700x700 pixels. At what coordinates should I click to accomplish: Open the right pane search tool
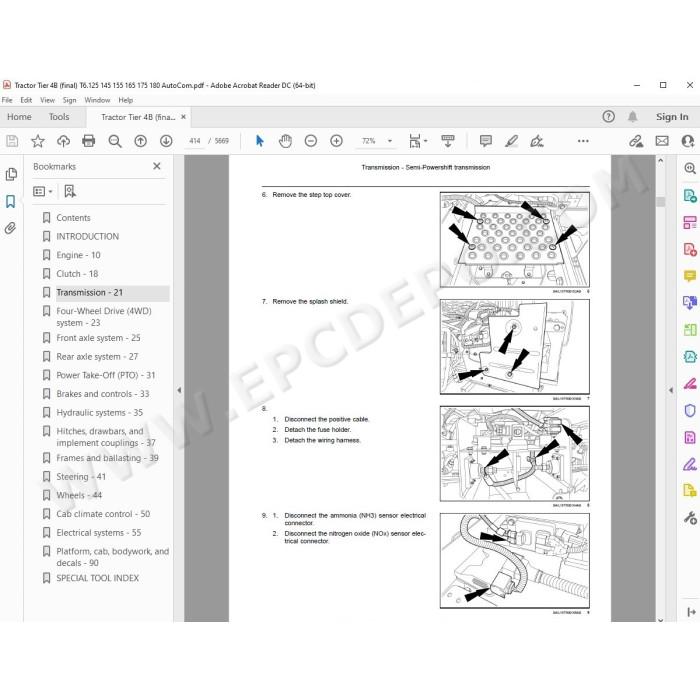click(690, 168)
